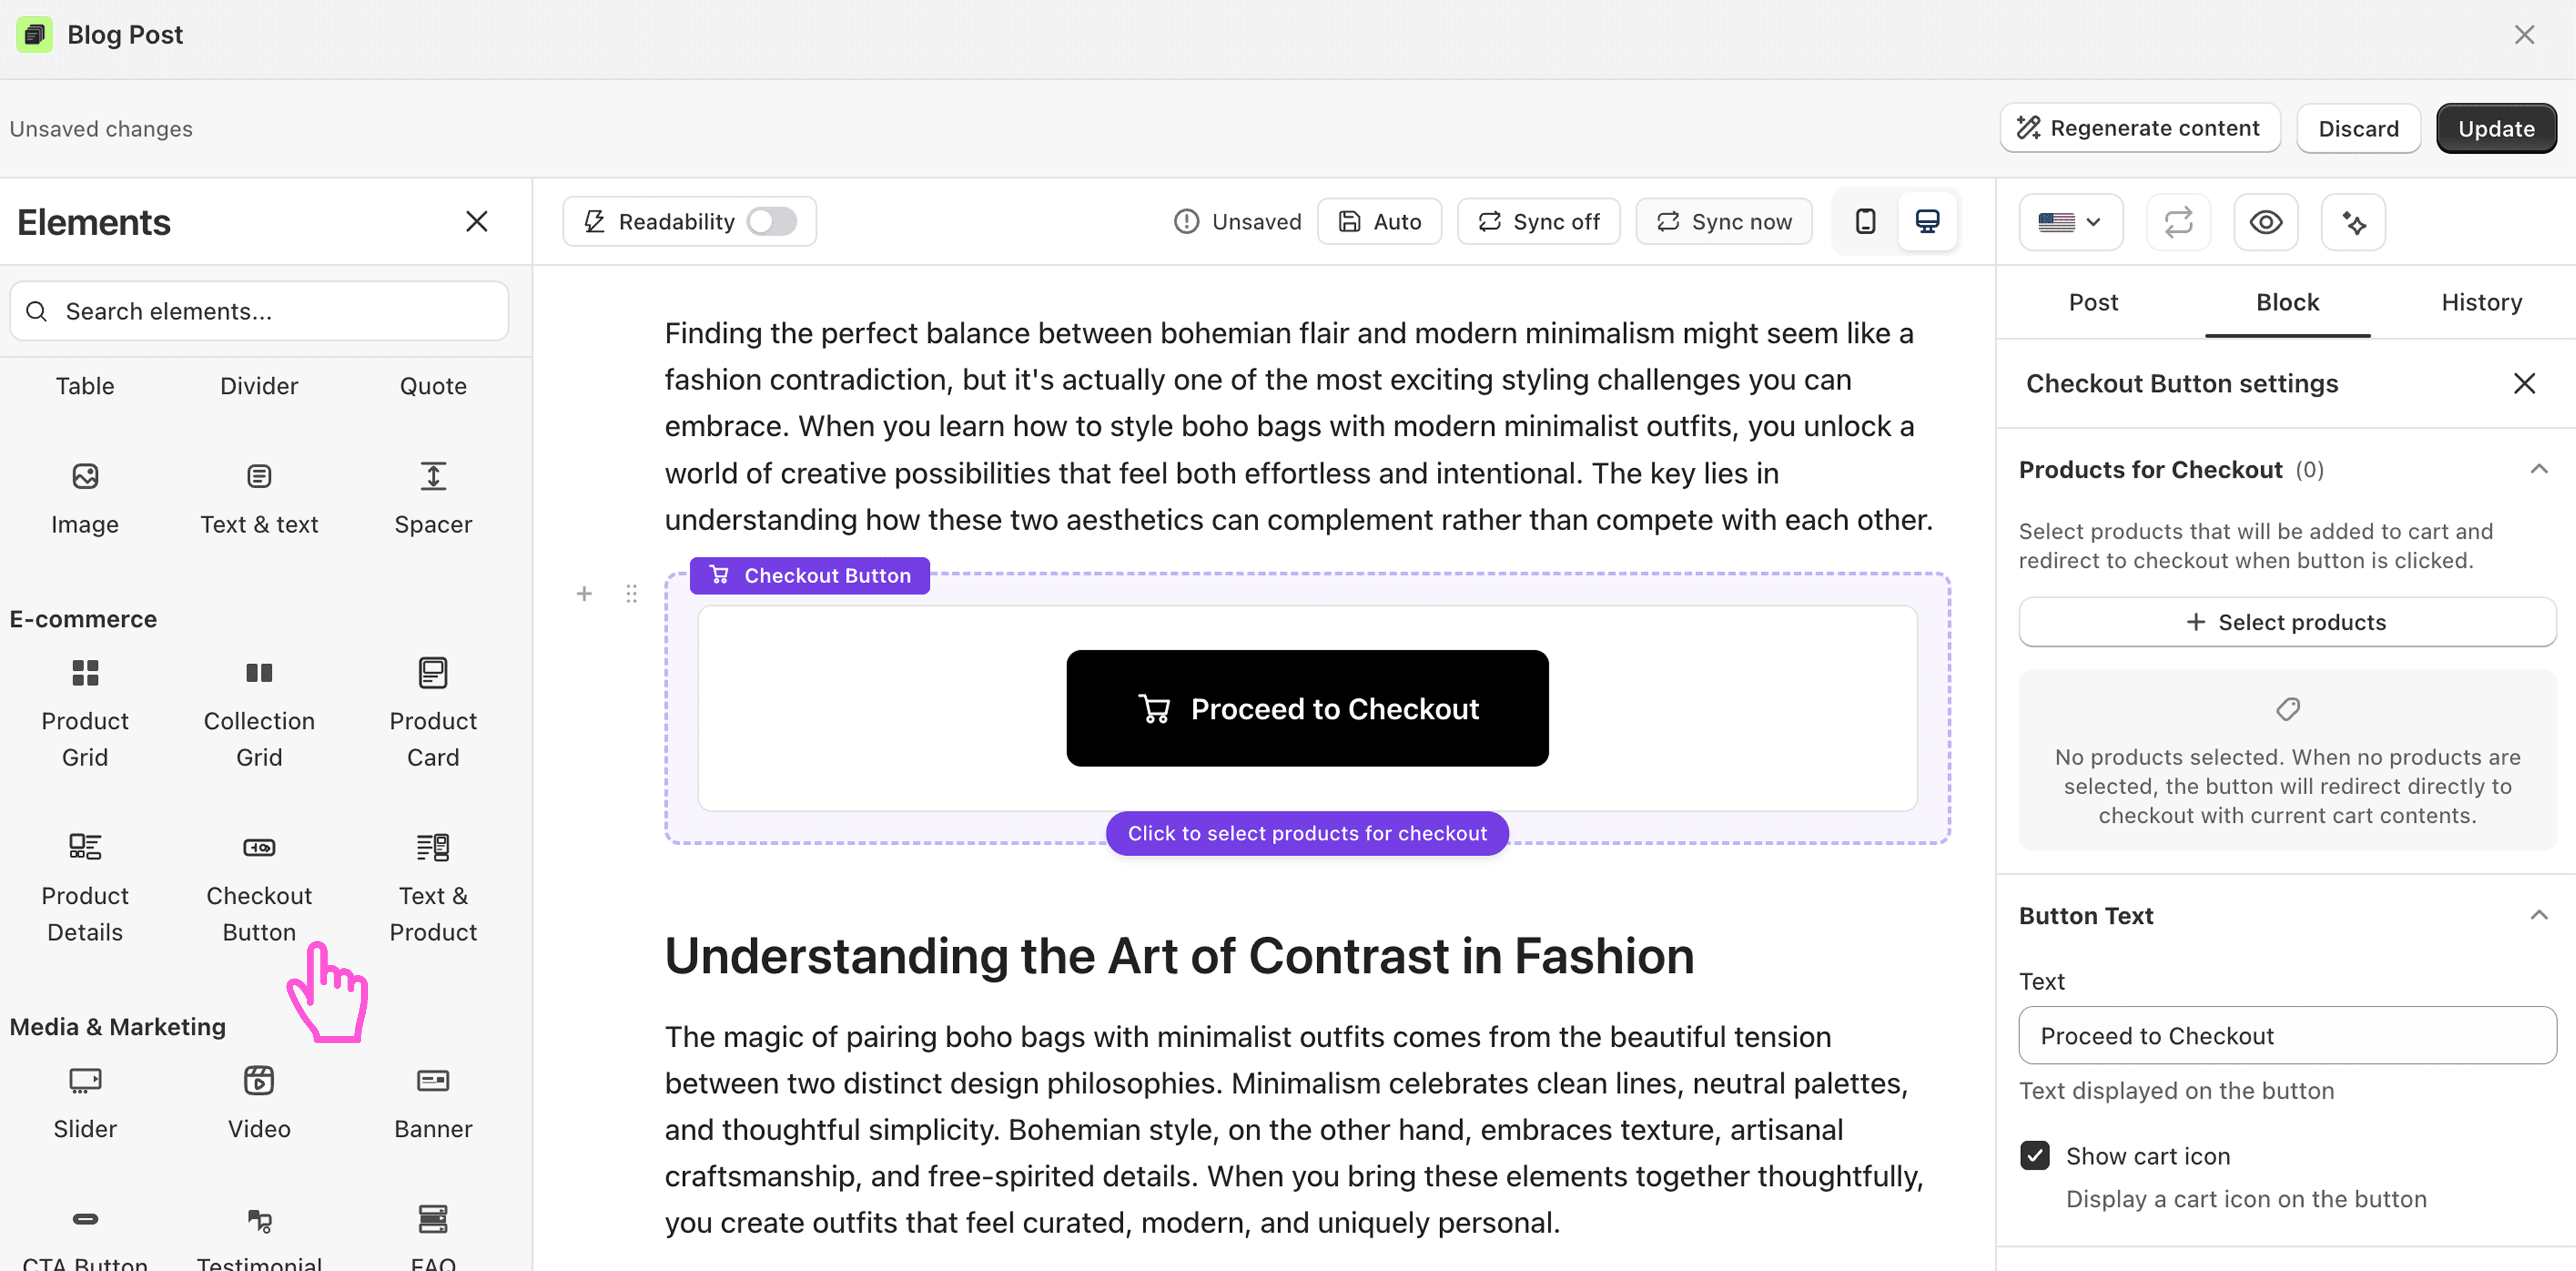Click the 'E-commerce' section heading

pos(83,619)
